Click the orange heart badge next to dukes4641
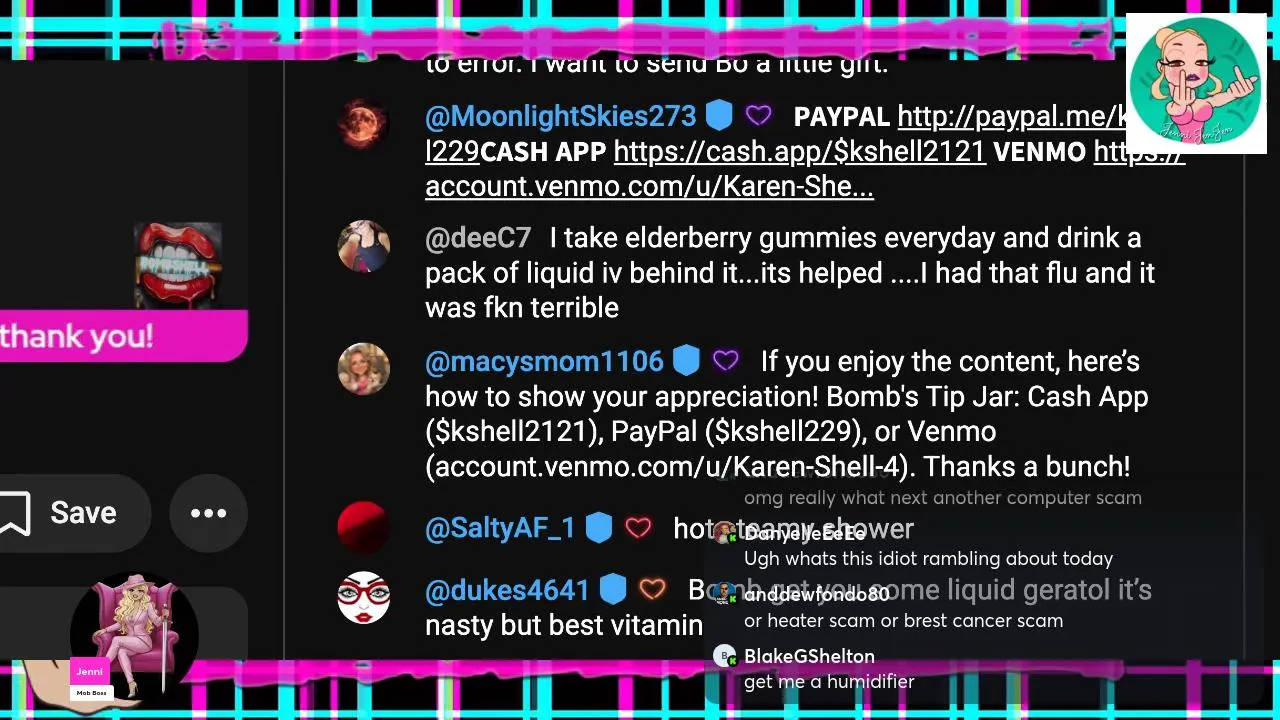The width and height of the screenshot is (1280, 720). click(x=653, y=589)
